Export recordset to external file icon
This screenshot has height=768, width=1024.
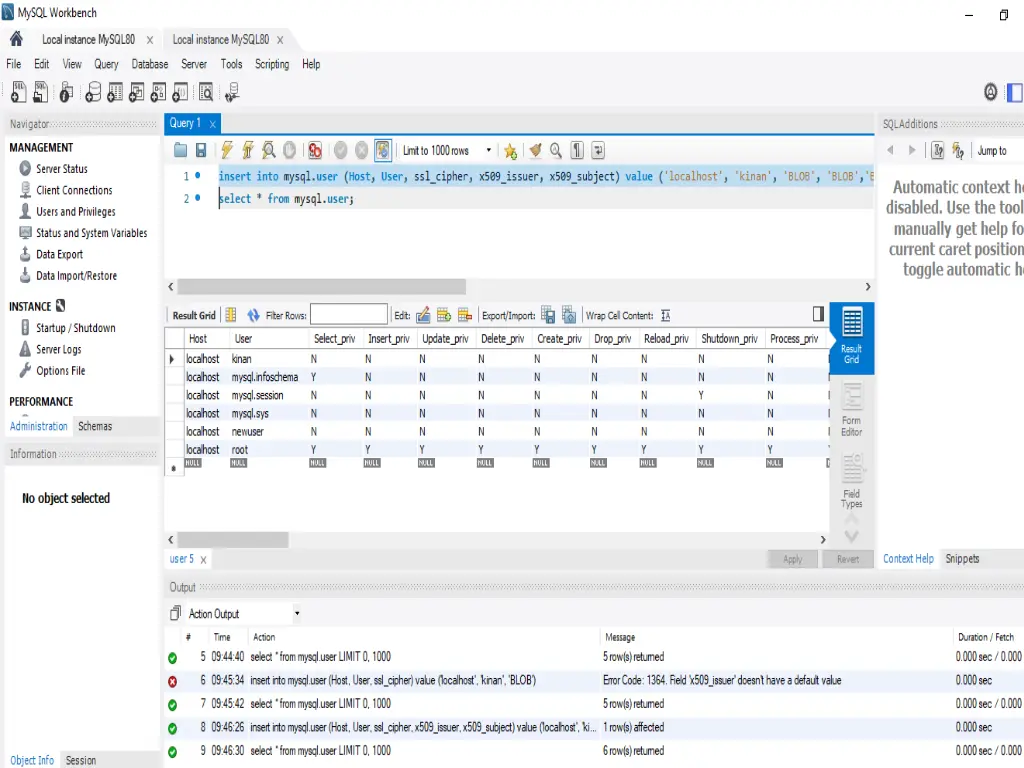(x=548, y=315)
